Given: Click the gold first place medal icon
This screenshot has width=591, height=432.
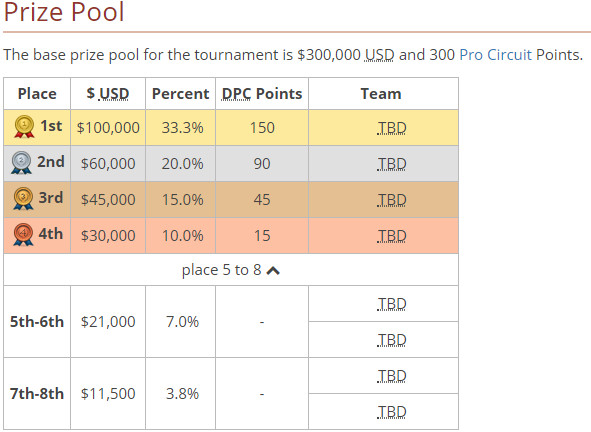Looking at the screenshot, I should coord(24,127).
